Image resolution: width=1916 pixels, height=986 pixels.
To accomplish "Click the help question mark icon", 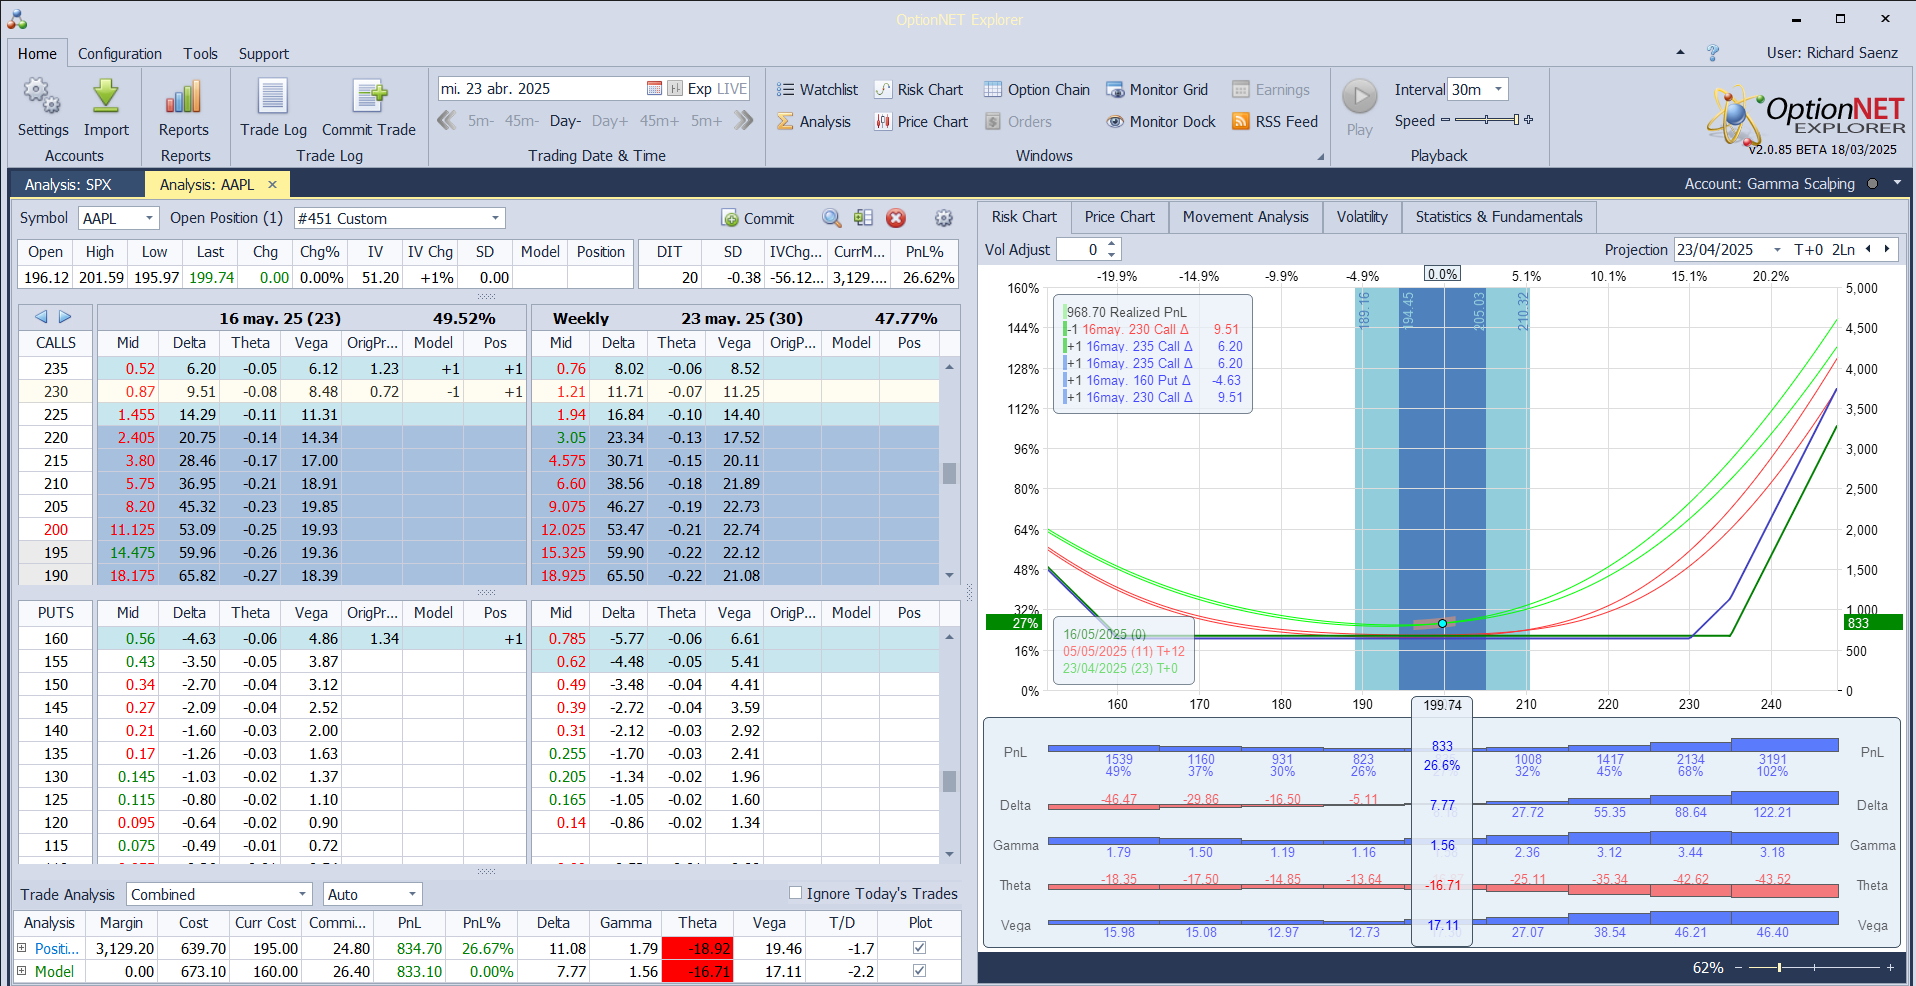I will 1713,53.
